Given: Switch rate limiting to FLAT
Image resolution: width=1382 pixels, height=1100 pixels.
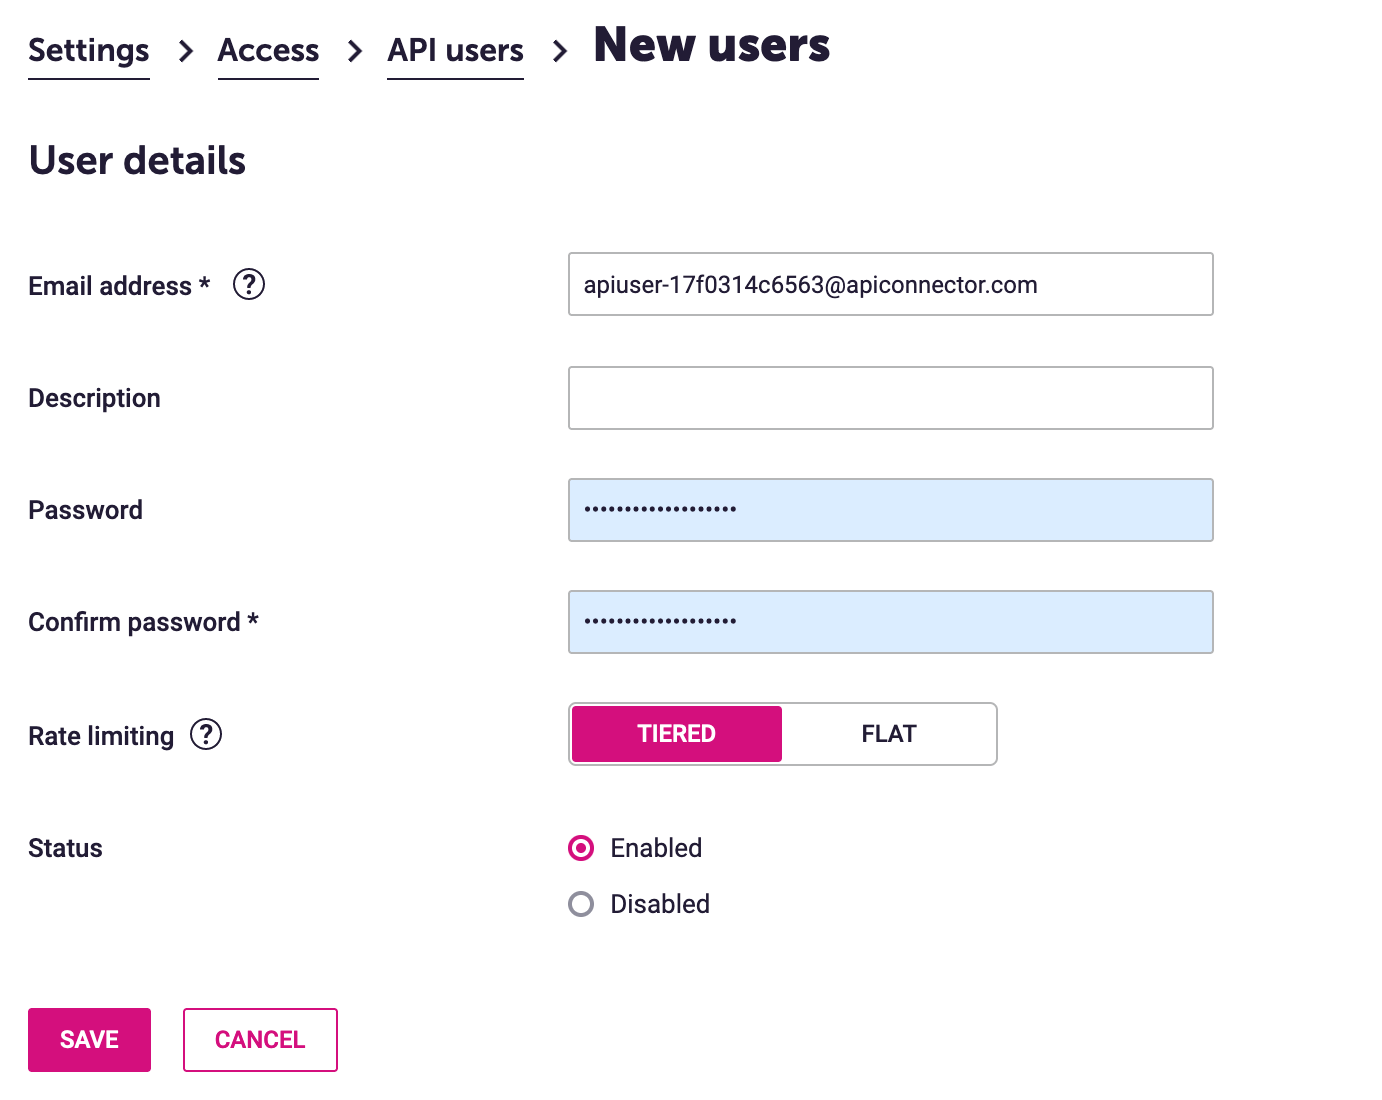Looking at the screenshot, I should tap(888, 734).
